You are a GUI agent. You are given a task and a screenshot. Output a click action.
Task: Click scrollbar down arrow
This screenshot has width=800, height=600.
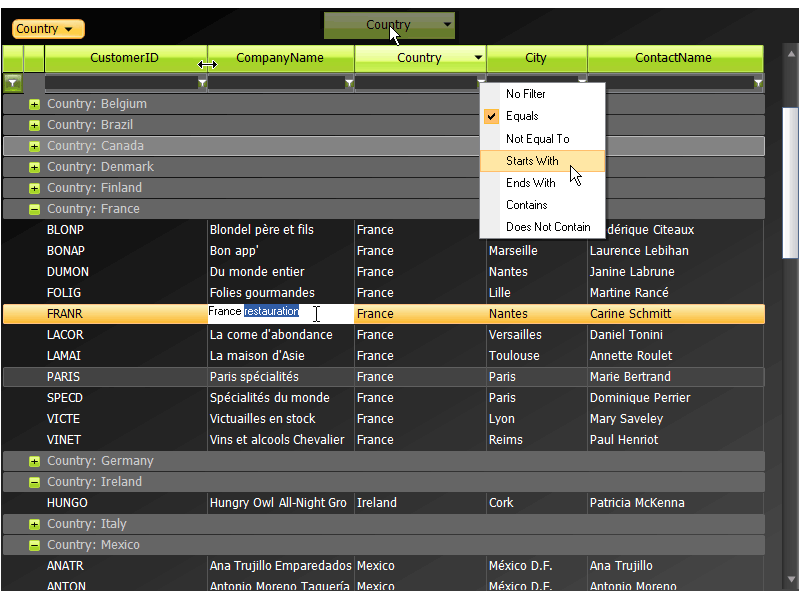pos(791,579)
